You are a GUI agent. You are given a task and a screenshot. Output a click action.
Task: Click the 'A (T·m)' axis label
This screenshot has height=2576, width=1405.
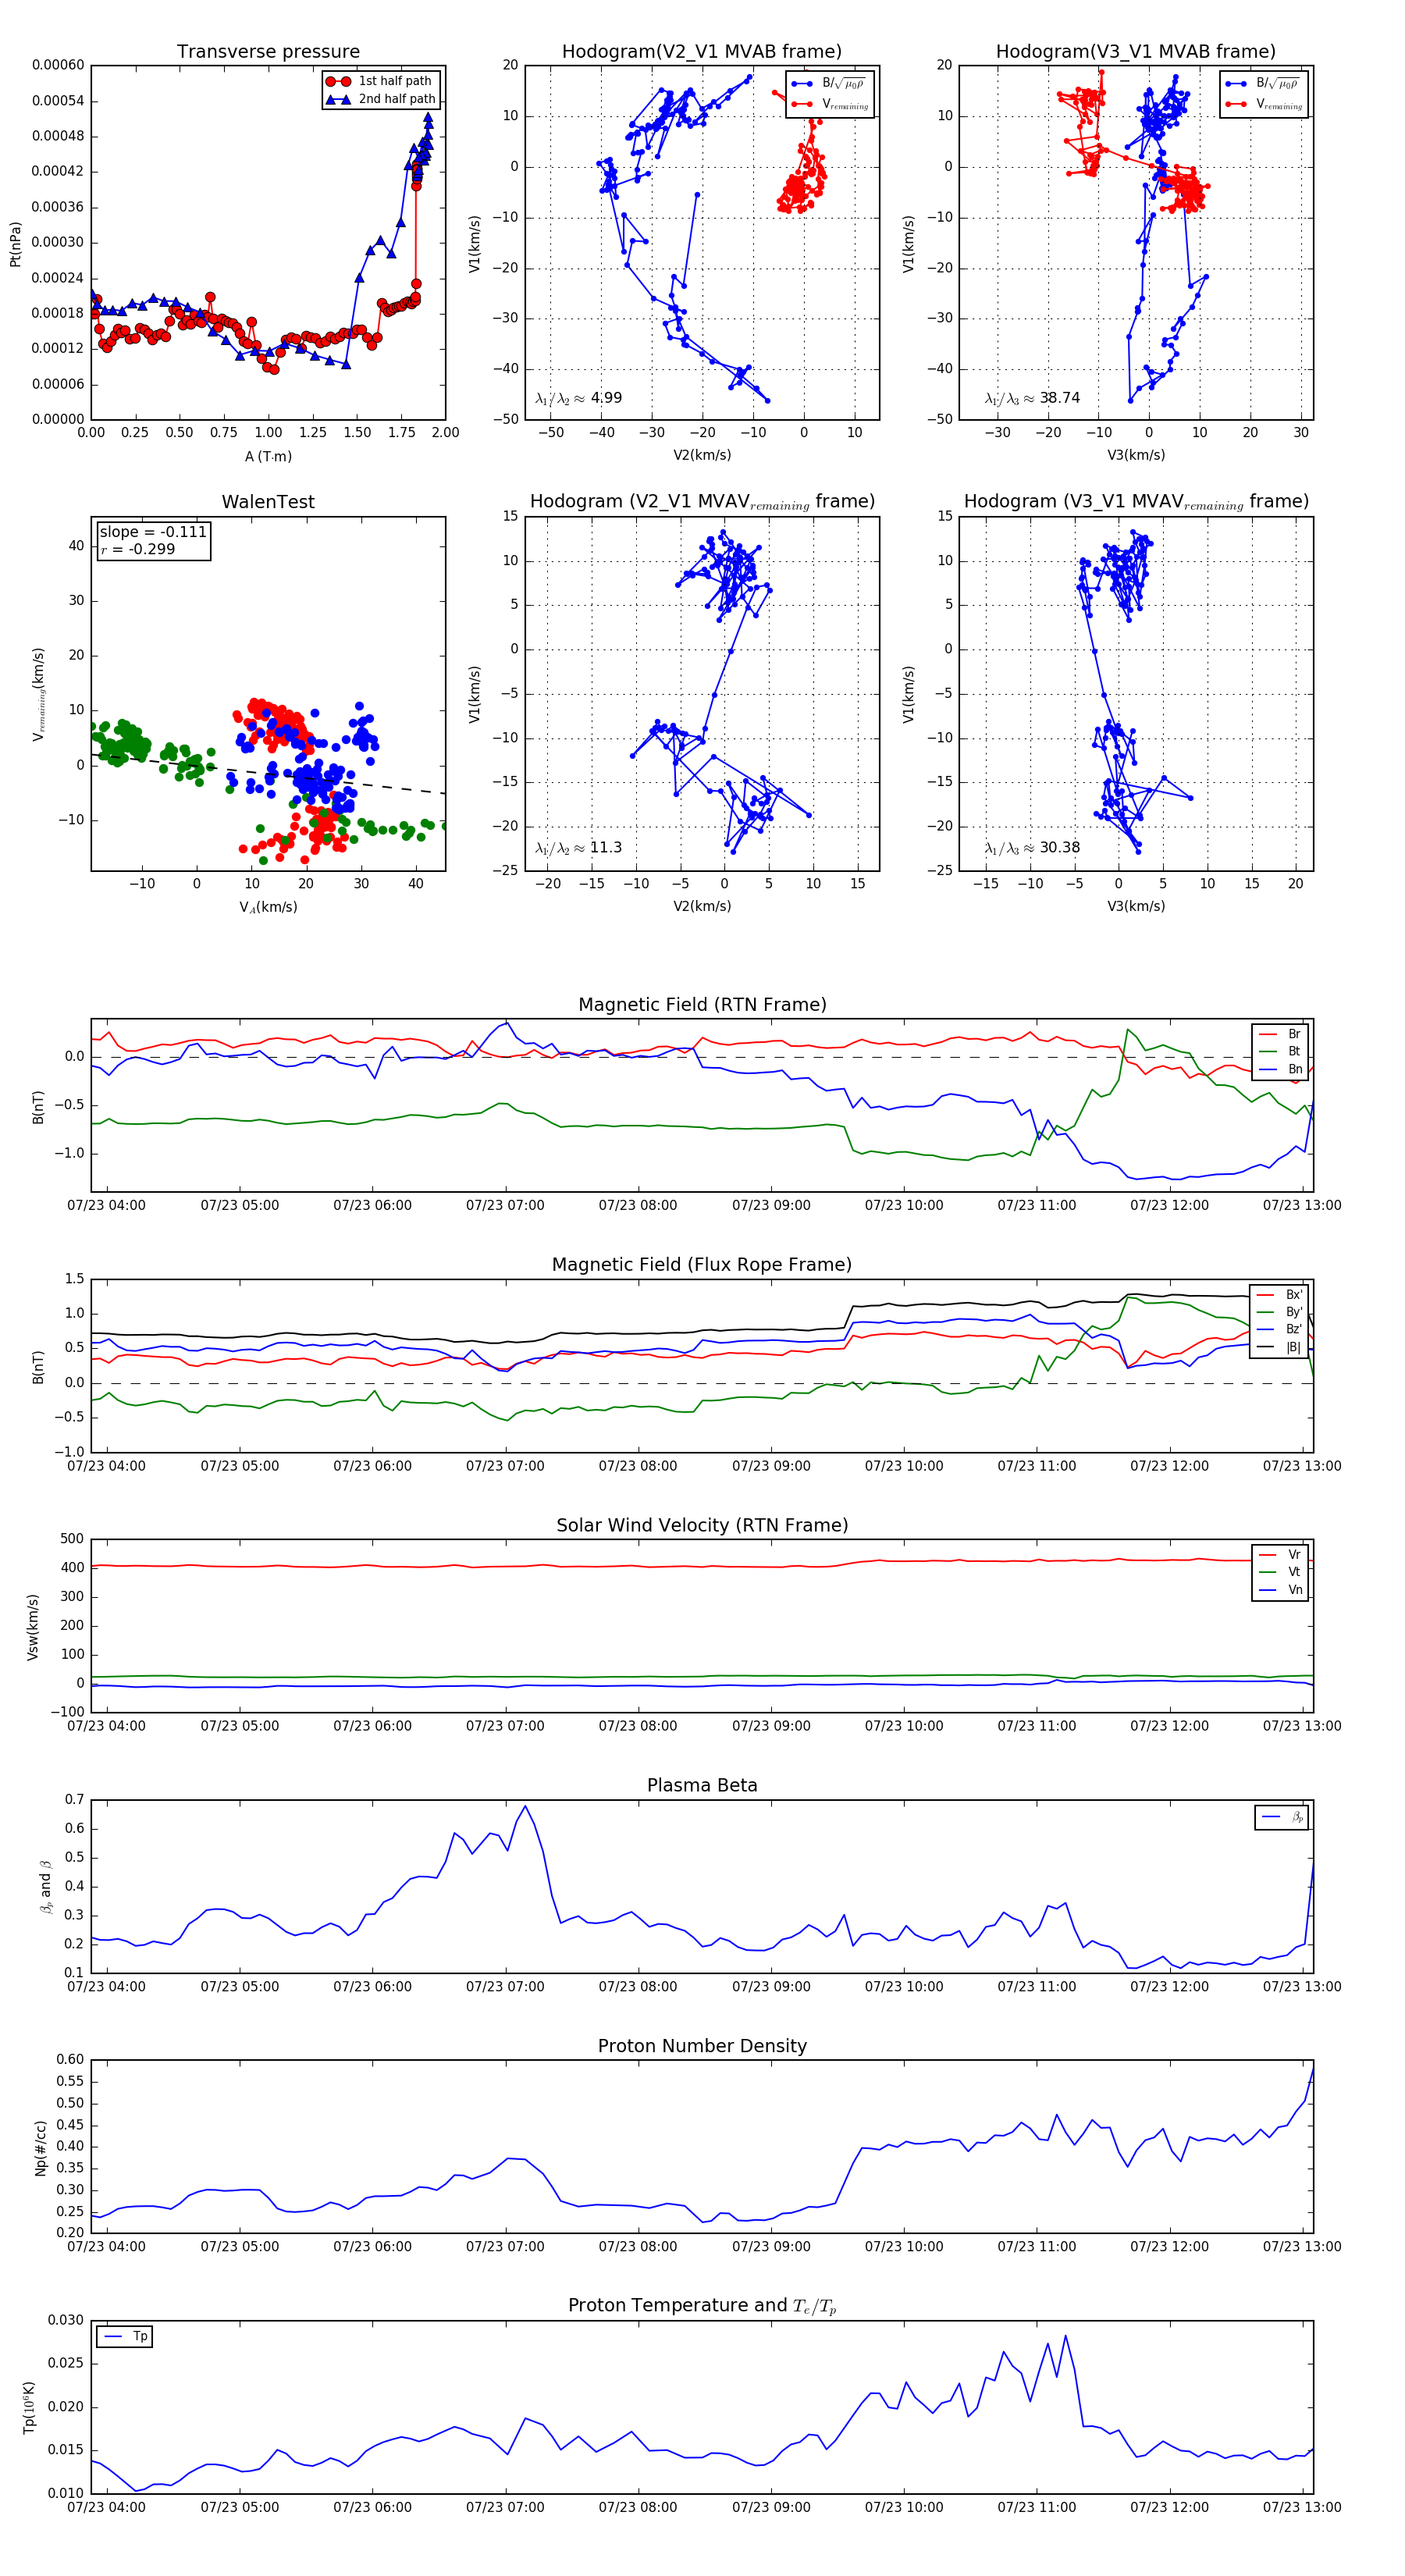pos(268,456)
